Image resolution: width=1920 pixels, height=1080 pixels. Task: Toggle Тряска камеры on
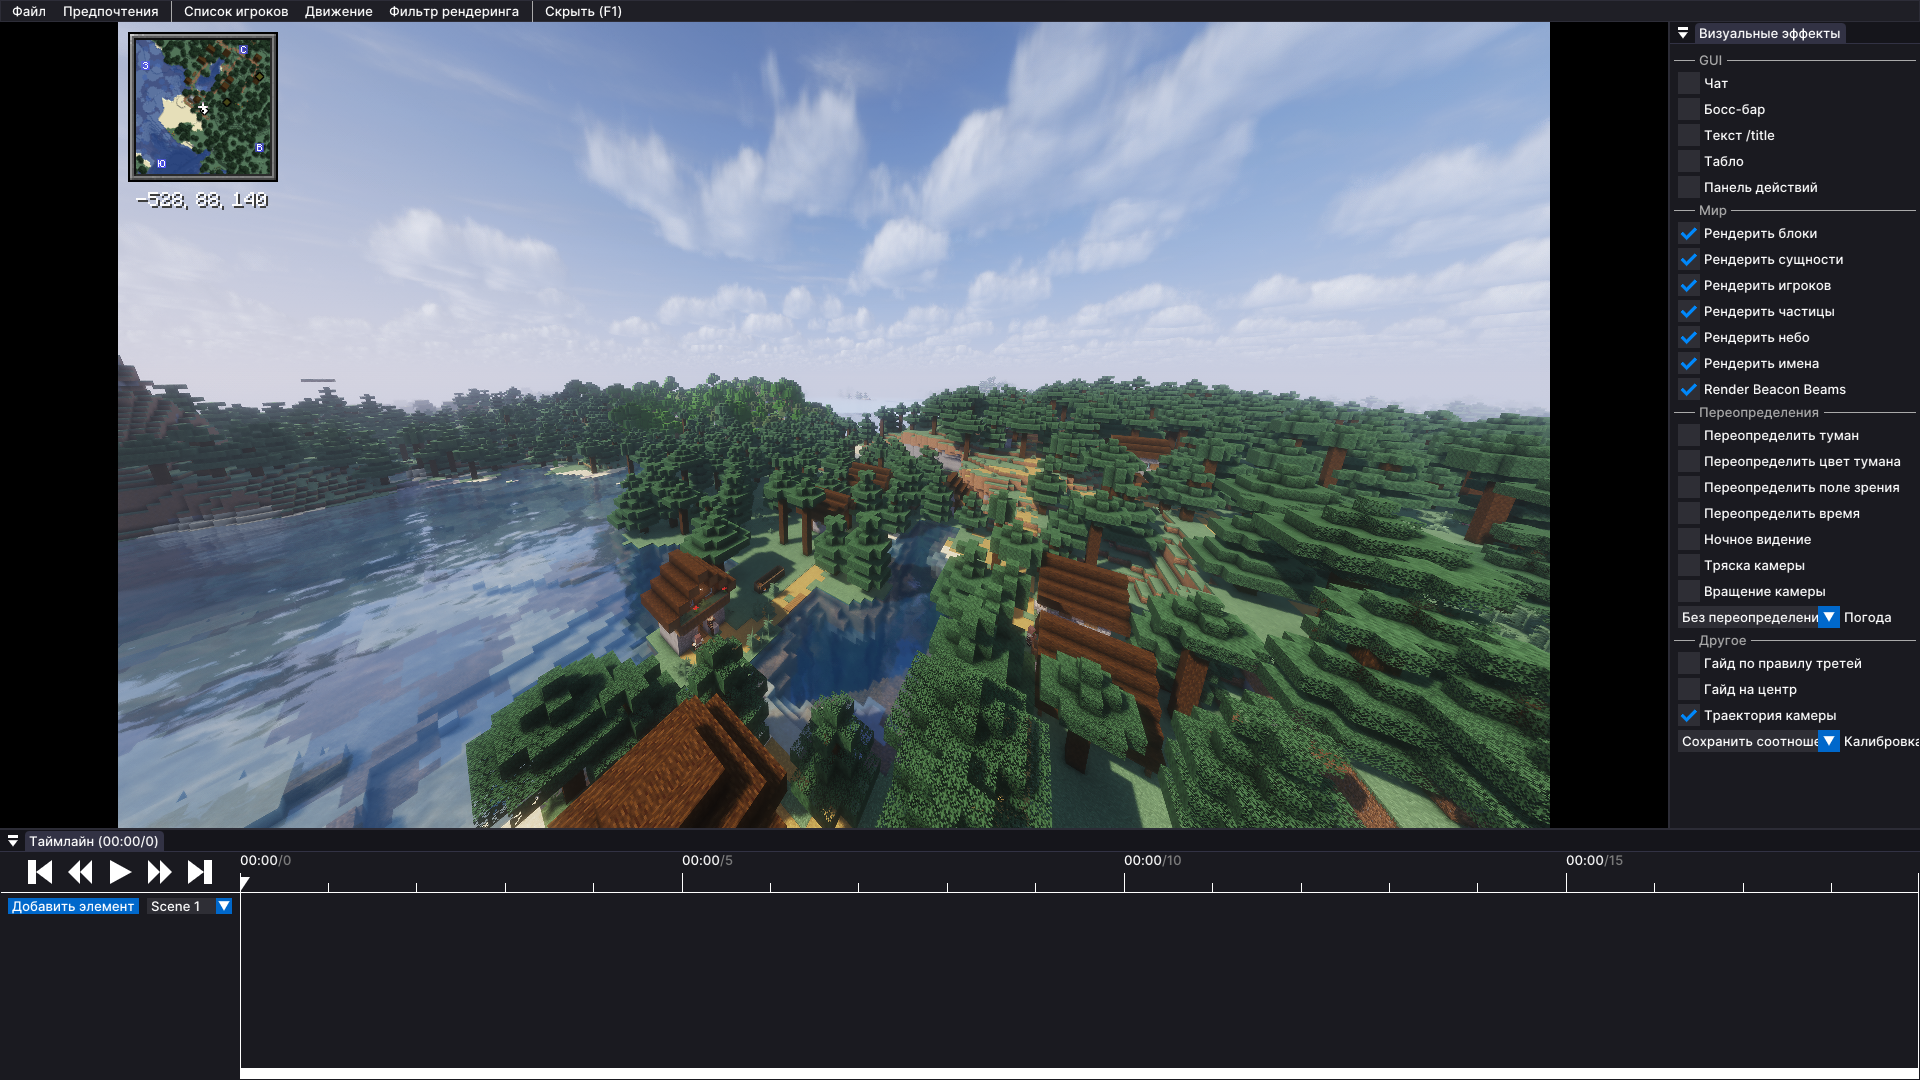pos(1689,565)
